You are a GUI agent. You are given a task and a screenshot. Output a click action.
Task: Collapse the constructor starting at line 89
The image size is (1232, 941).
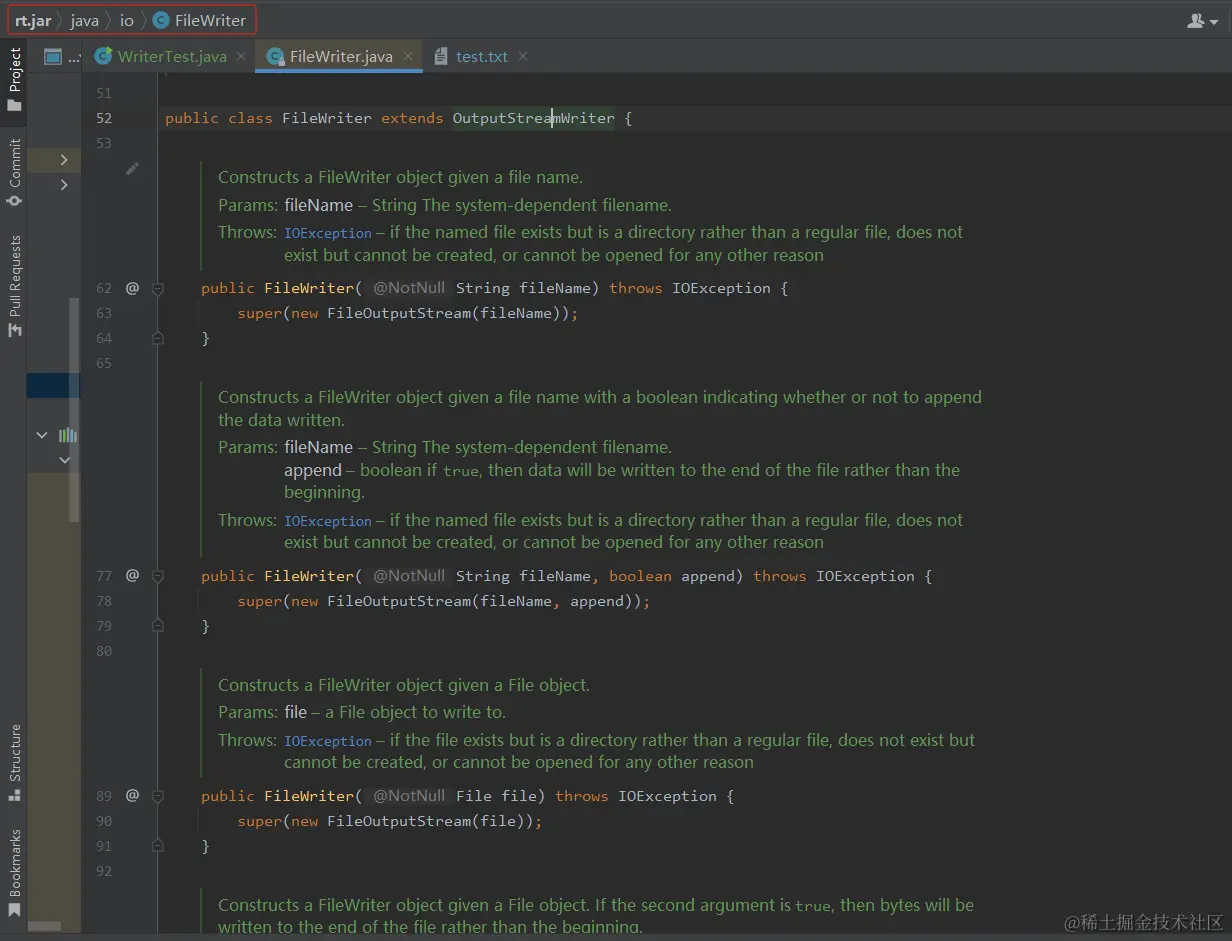click(157, 796)
